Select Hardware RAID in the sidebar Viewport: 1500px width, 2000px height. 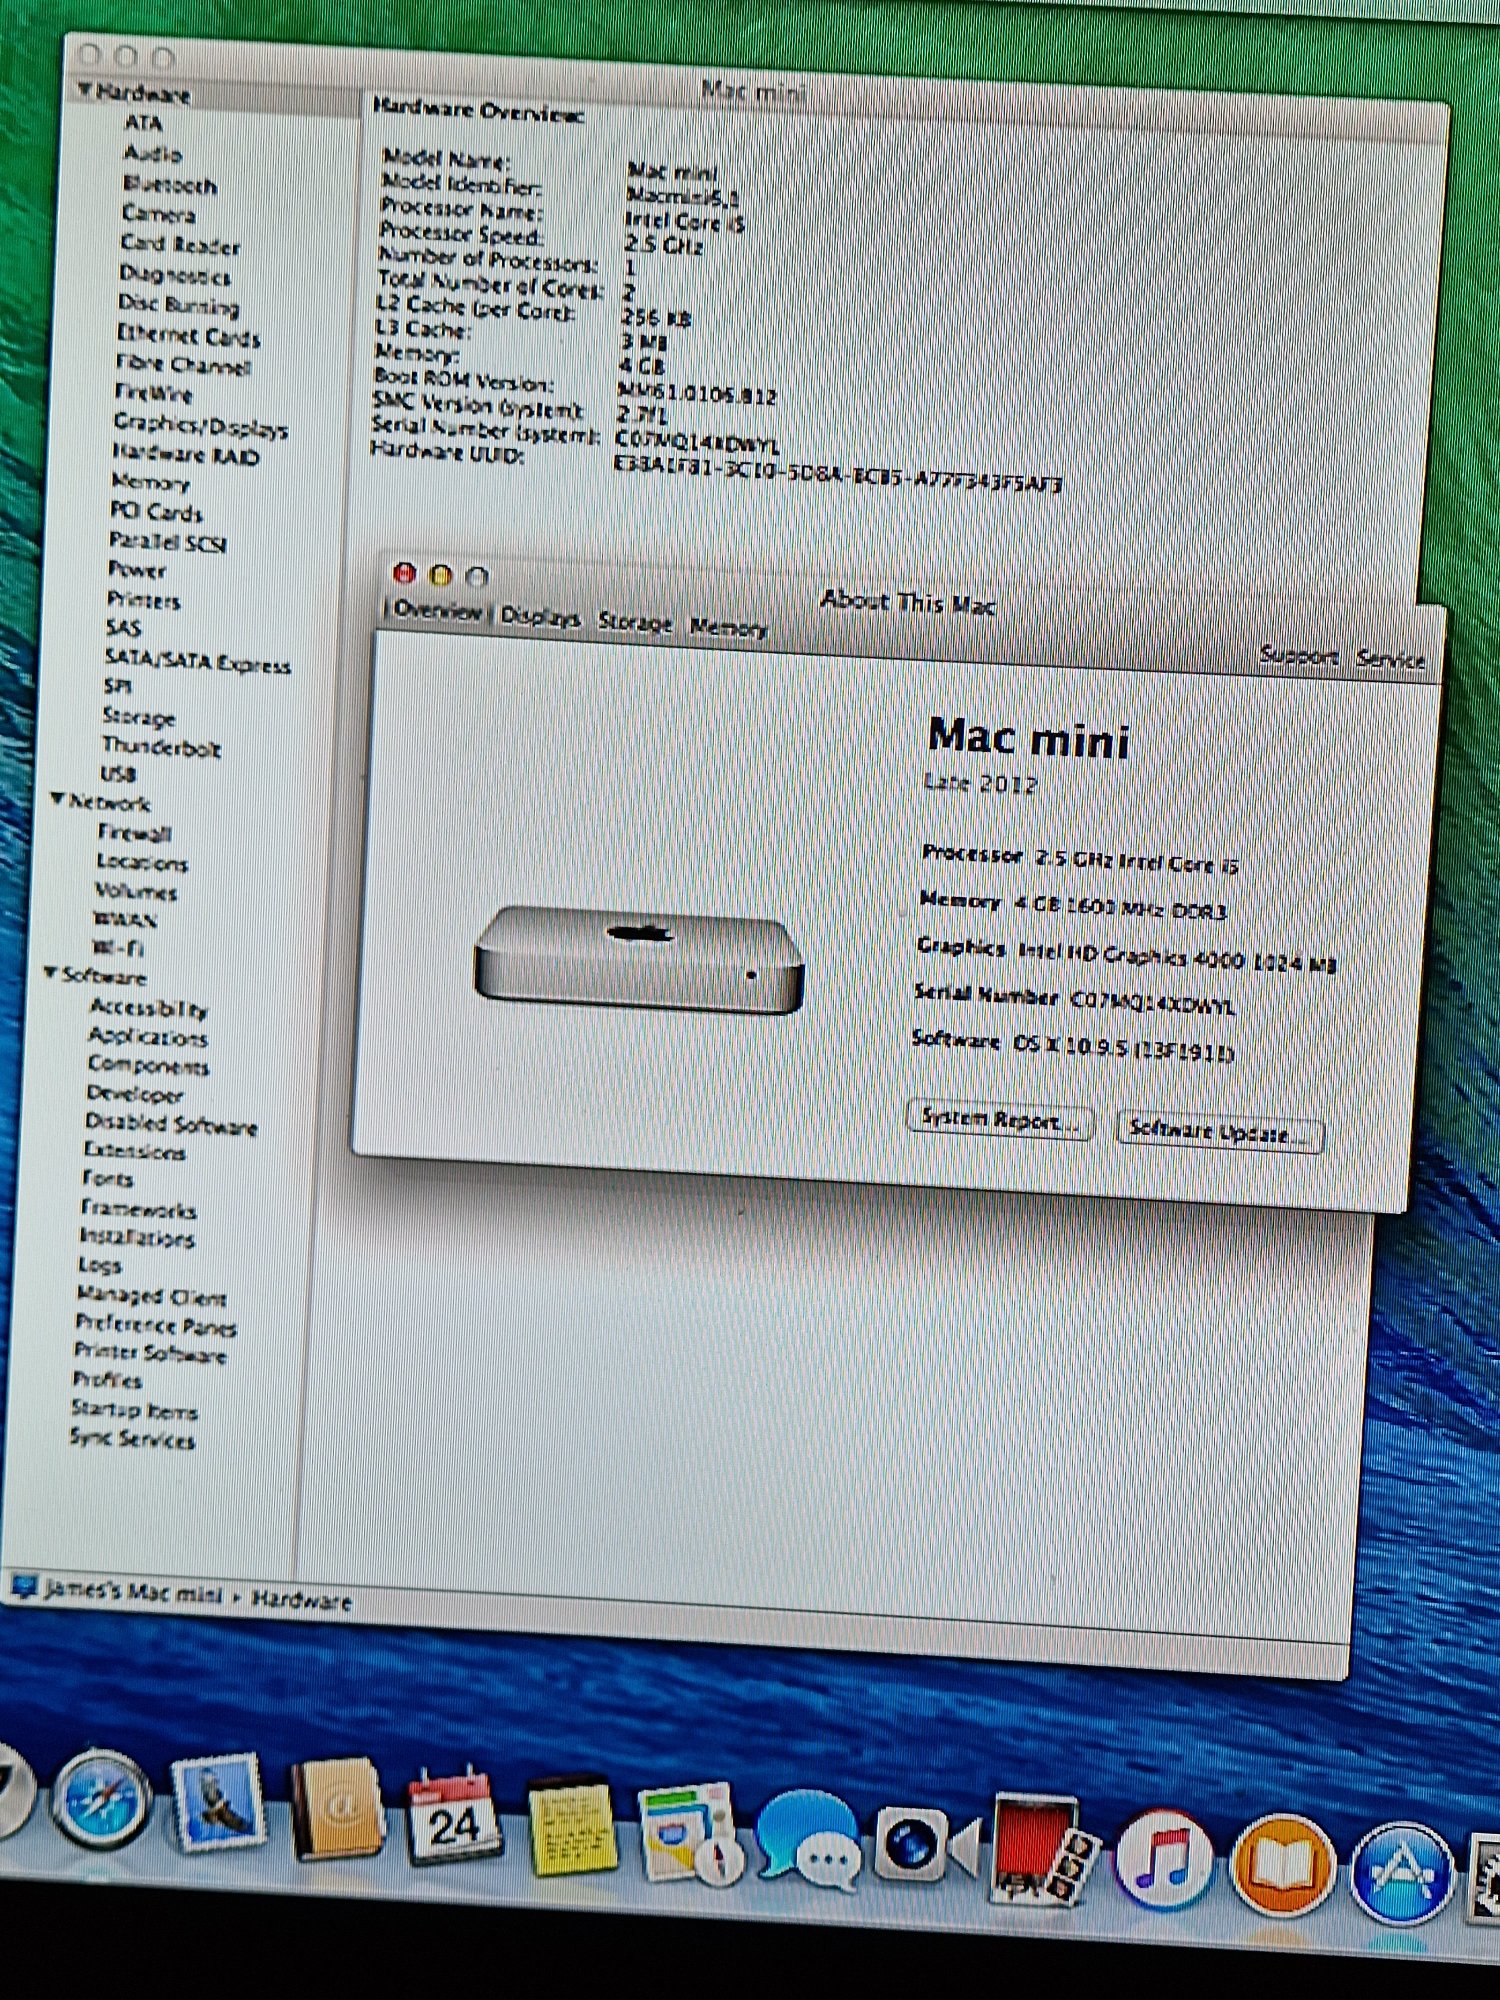[x=185, y=455]
